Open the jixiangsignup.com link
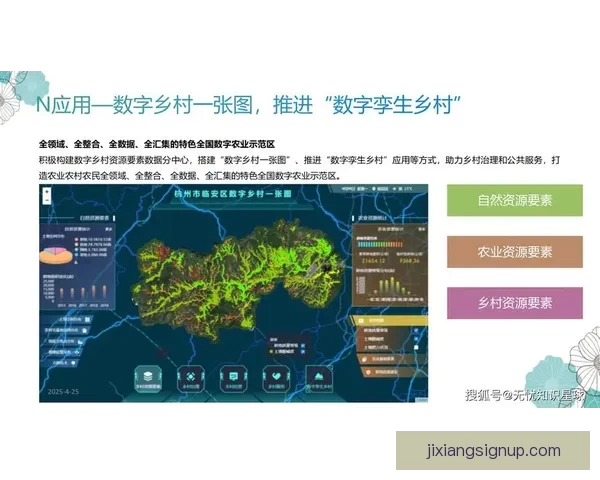 [493, 451]
